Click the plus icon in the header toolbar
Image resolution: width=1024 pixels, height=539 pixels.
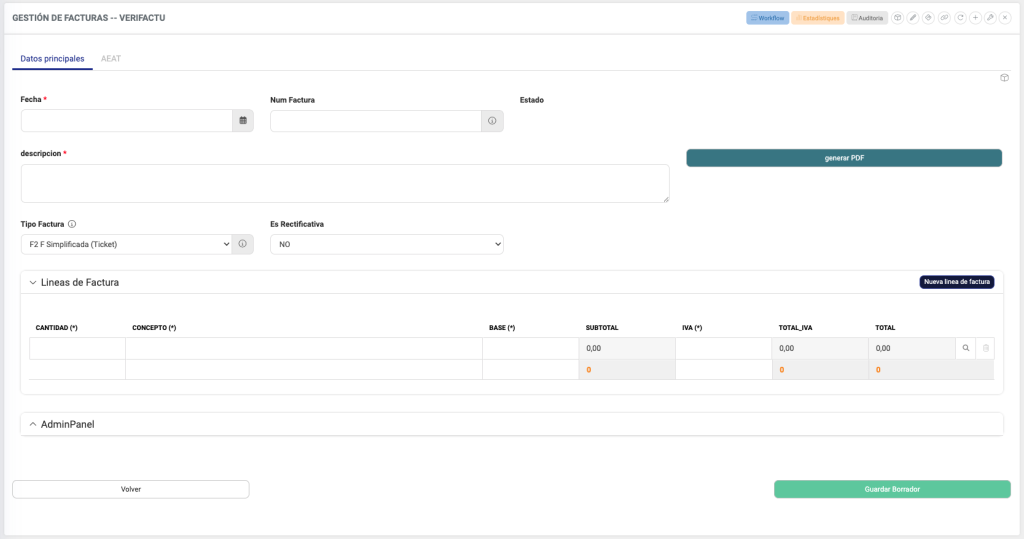tap(975, 18)
